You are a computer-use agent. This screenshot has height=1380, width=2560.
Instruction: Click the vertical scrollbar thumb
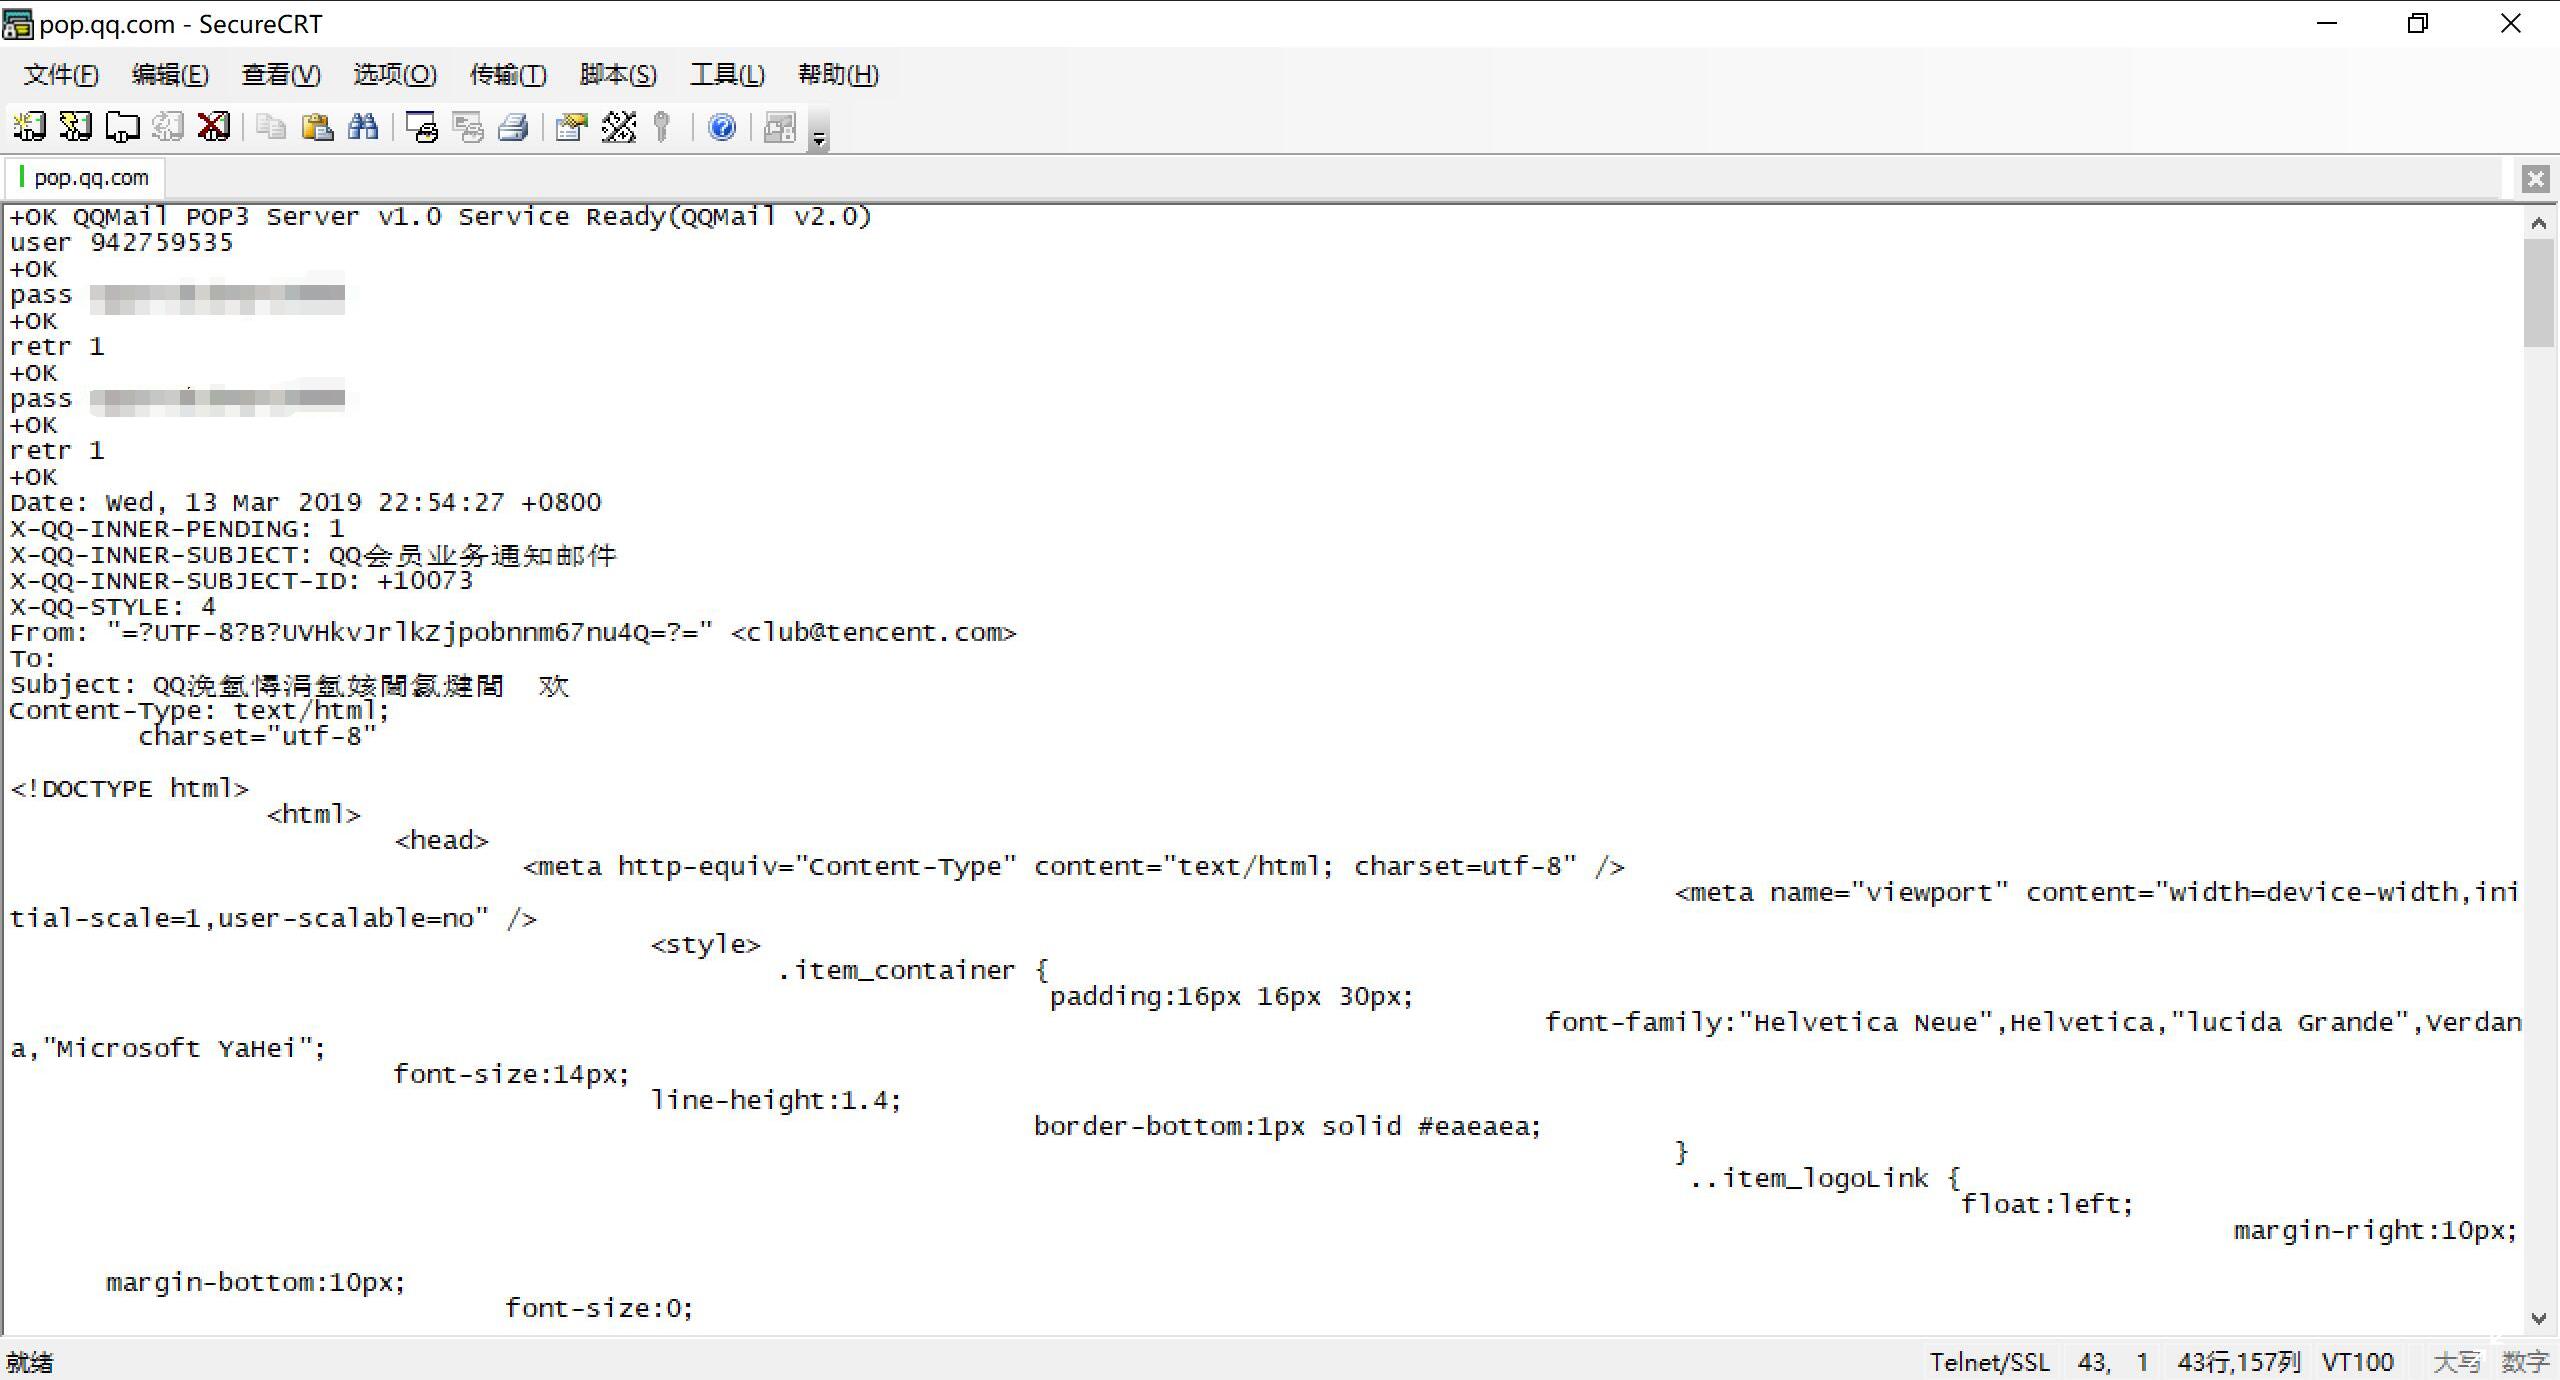pos(2538,292)
